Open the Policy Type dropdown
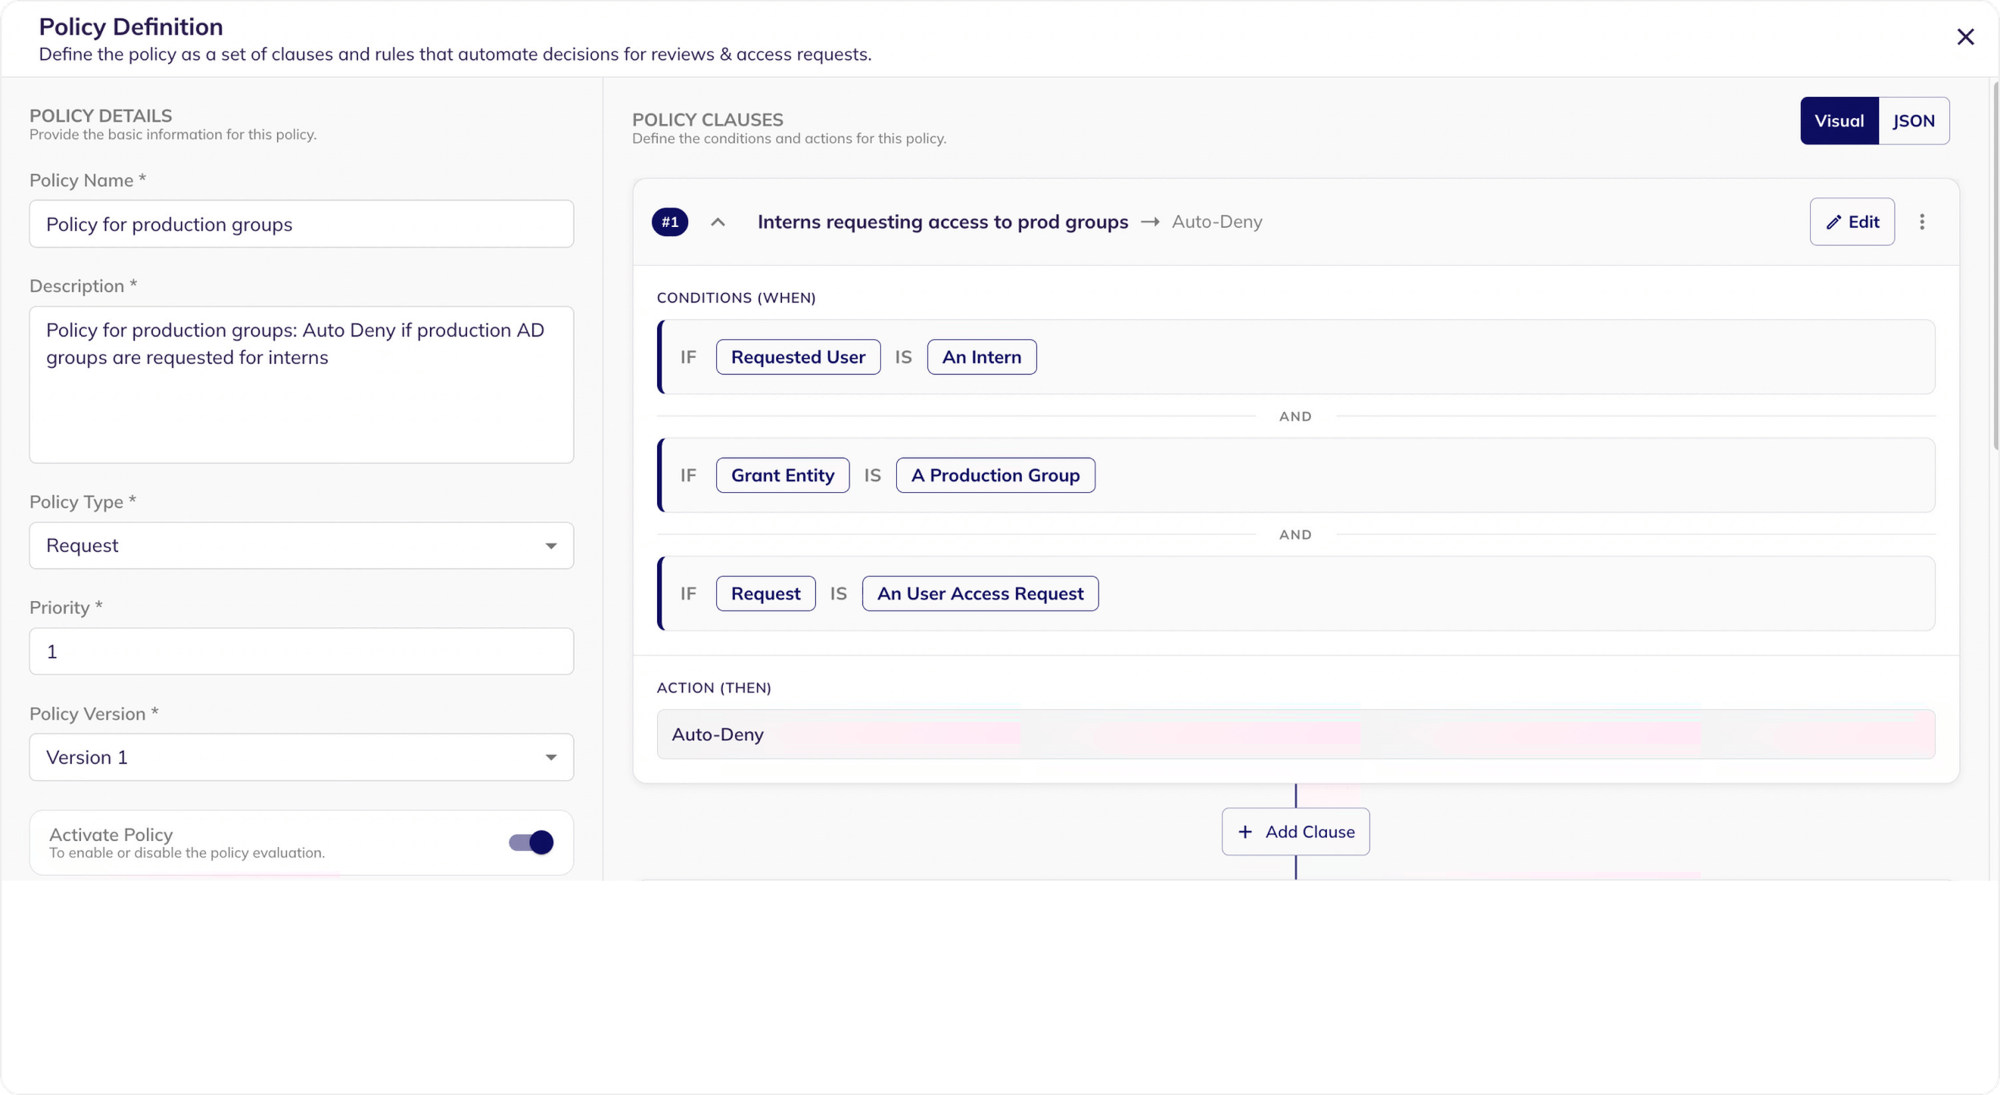 (x=301, y=546)
